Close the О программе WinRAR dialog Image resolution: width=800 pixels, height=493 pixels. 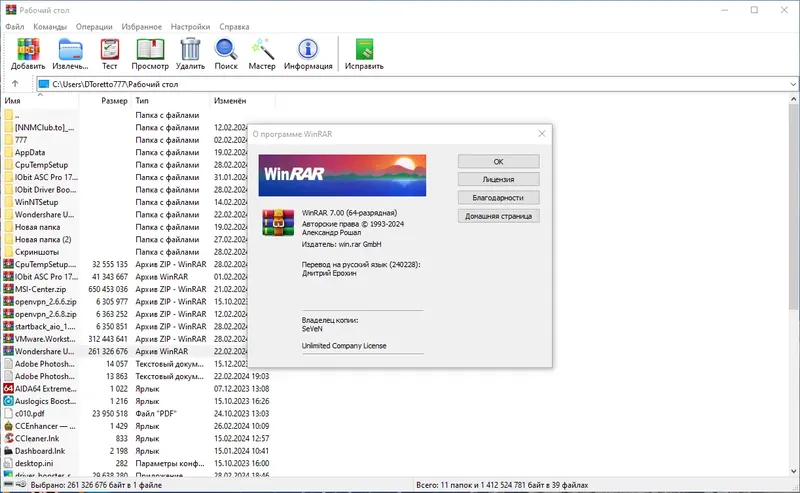[542, 134]
